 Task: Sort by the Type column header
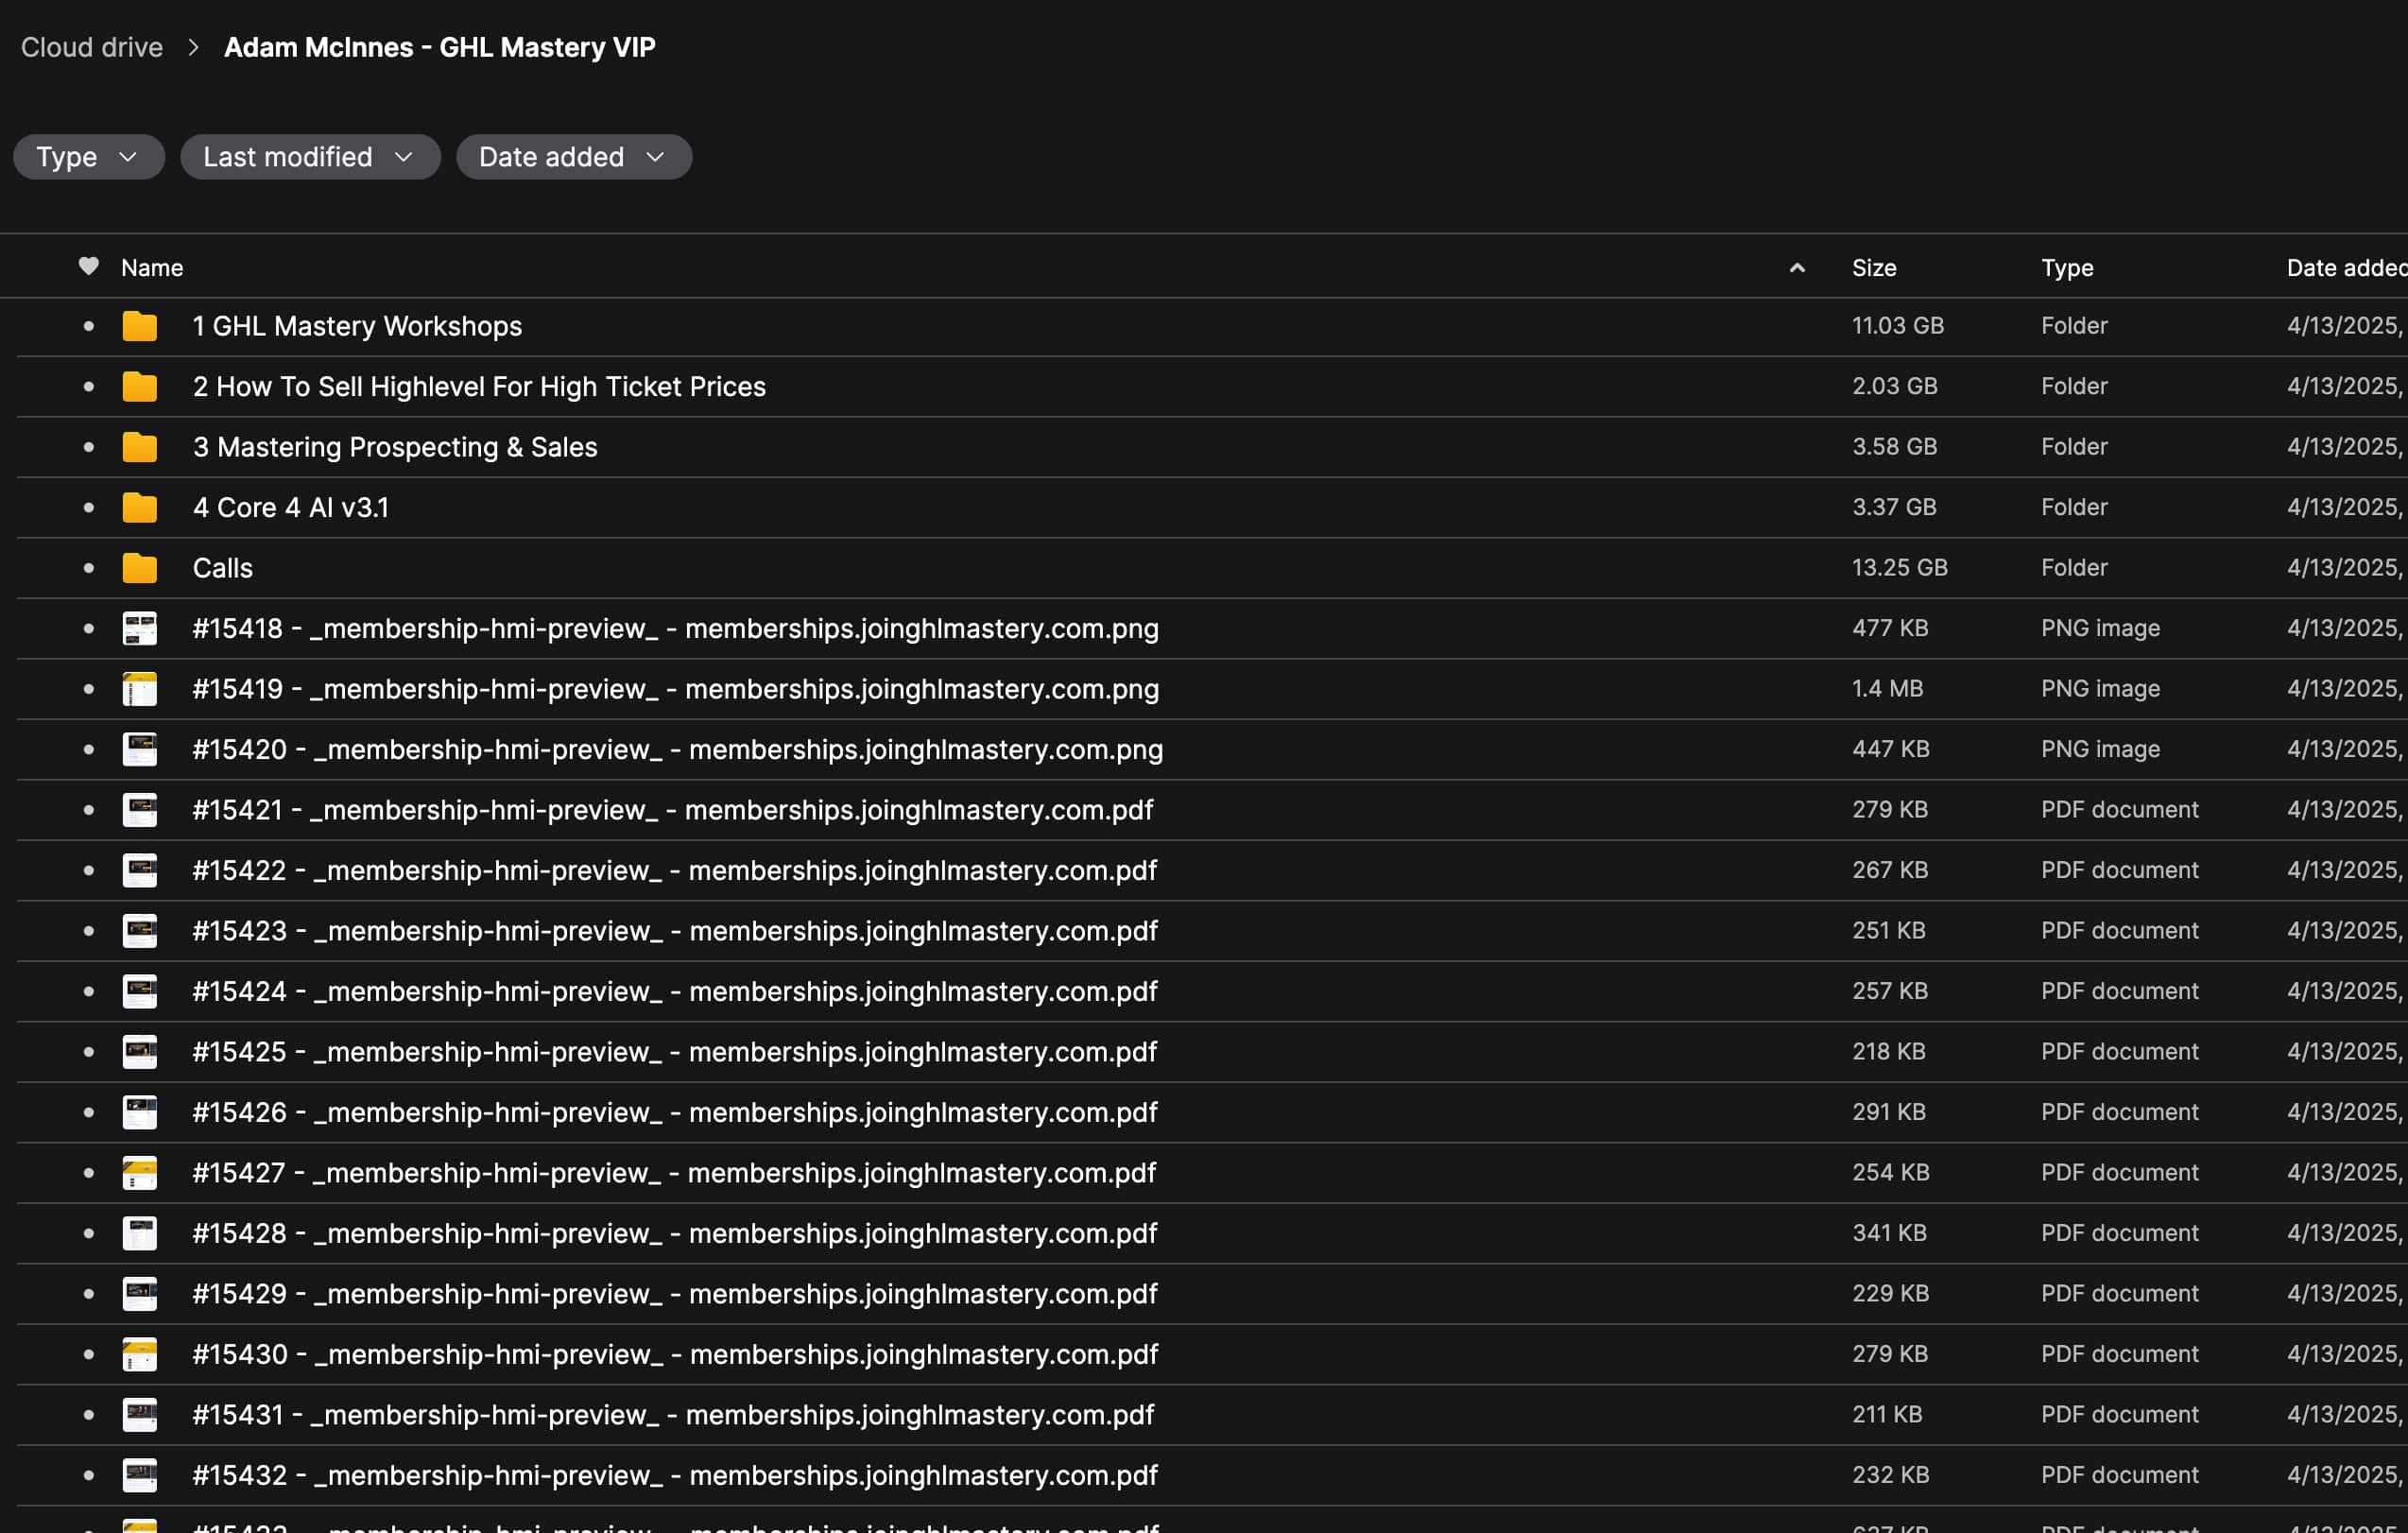[x=2066, y=268]
